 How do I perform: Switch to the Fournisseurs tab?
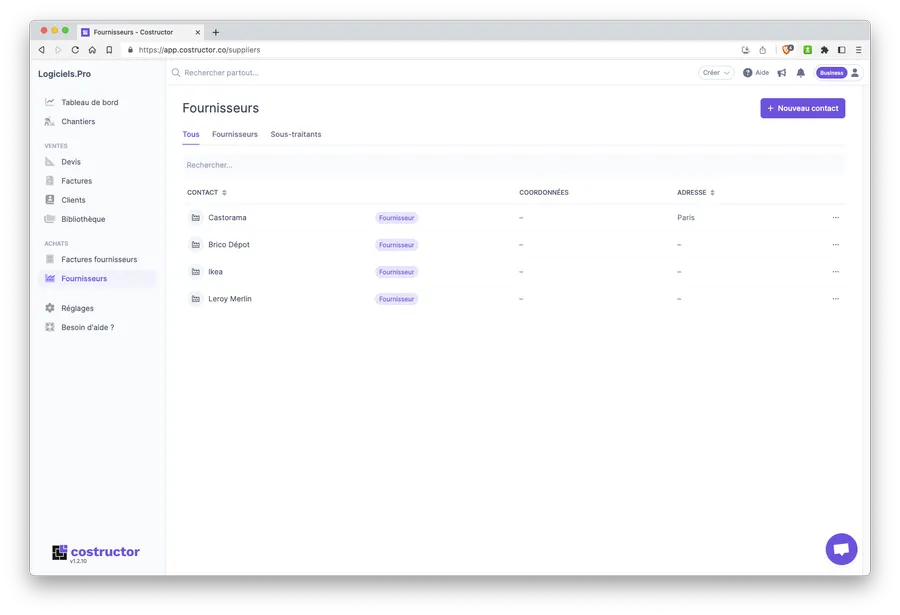coord(235,134)
